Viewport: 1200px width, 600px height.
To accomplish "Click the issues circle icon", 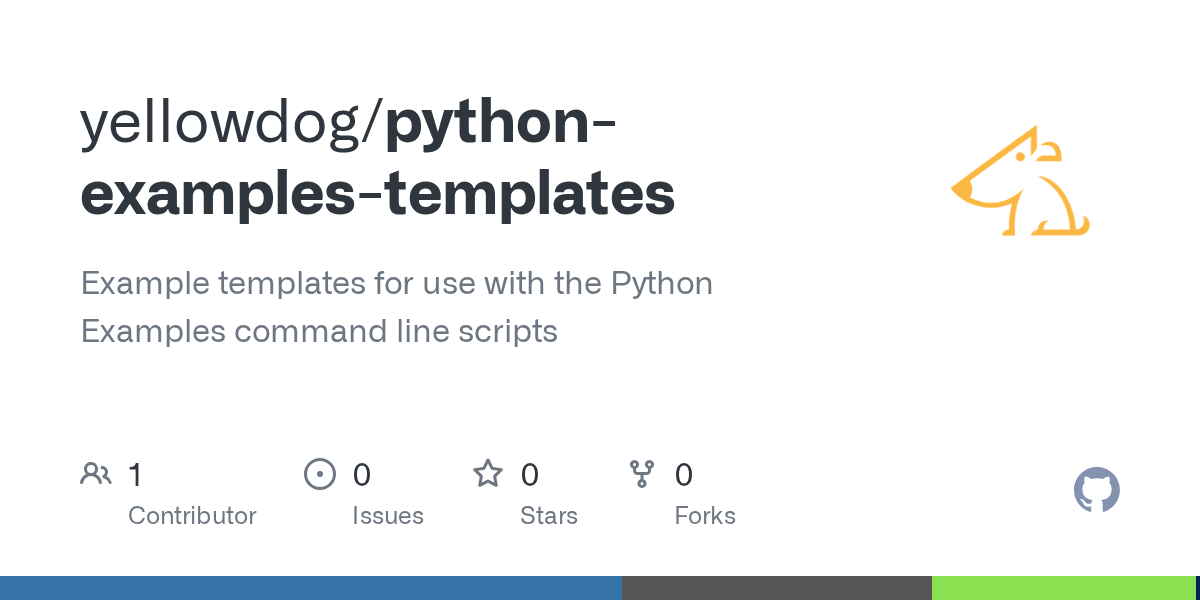I will [x=319, y=474].
